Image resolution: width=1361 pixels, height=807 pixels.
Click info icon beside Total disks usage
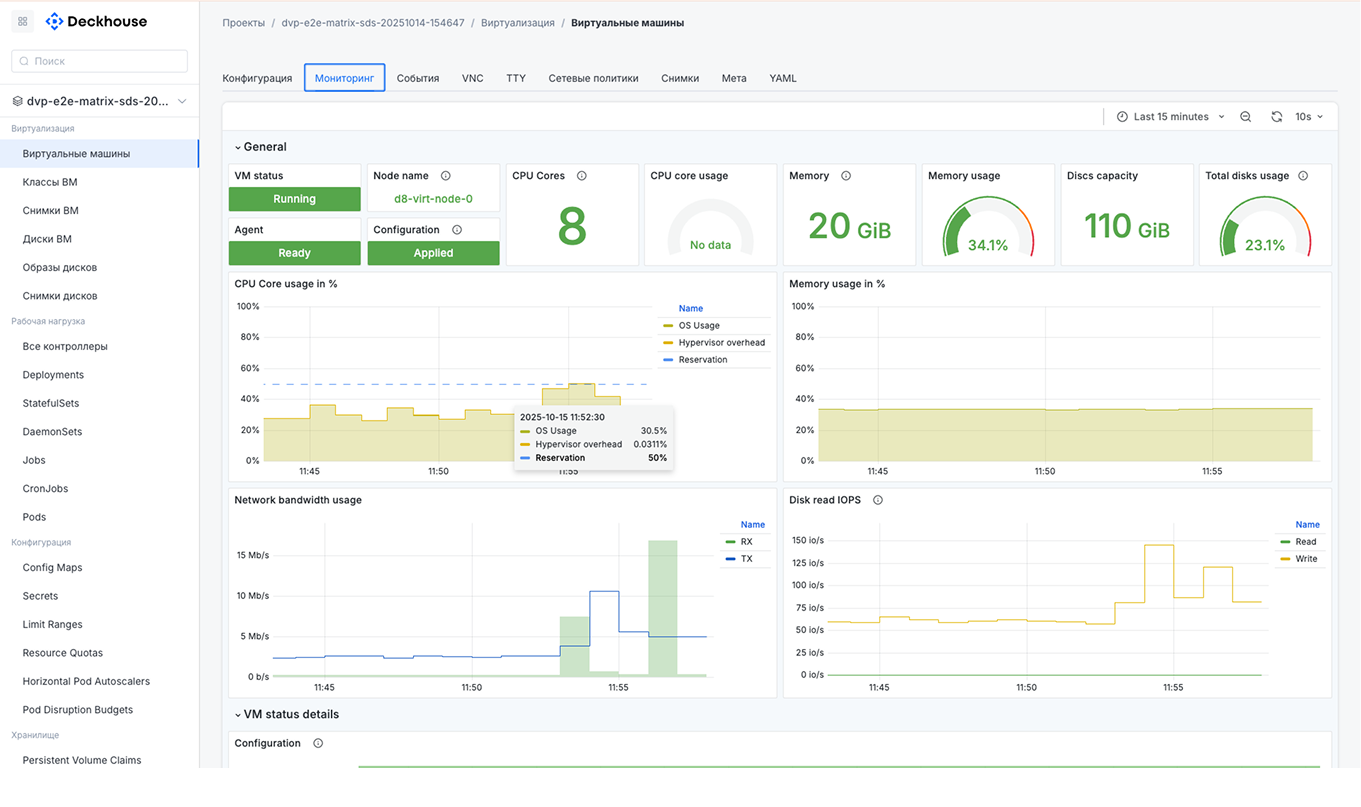[1303, 176]
